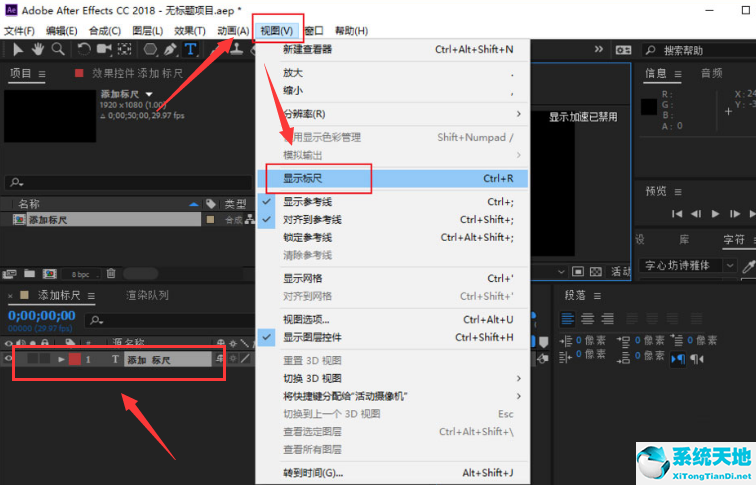Open the viewer resolution dropdown arrow
The image size is (756, 485).
[561, 272]
